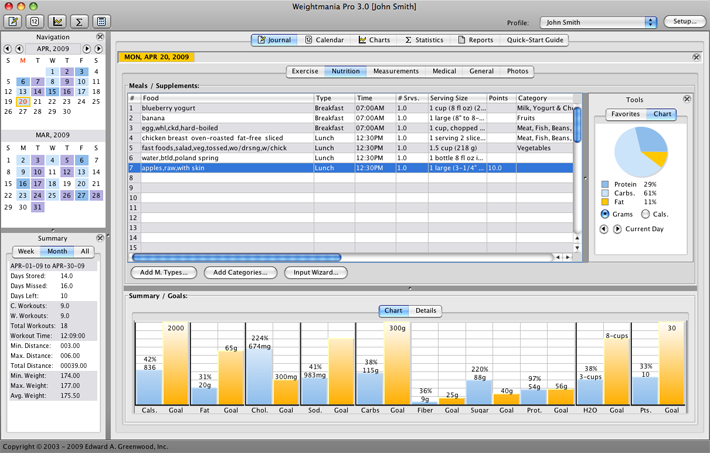Click scroll-right arrow of meals table
Image resolution: width=710 pixels, height=453 pixels.
pyautogui.click(x=567, y=257)
